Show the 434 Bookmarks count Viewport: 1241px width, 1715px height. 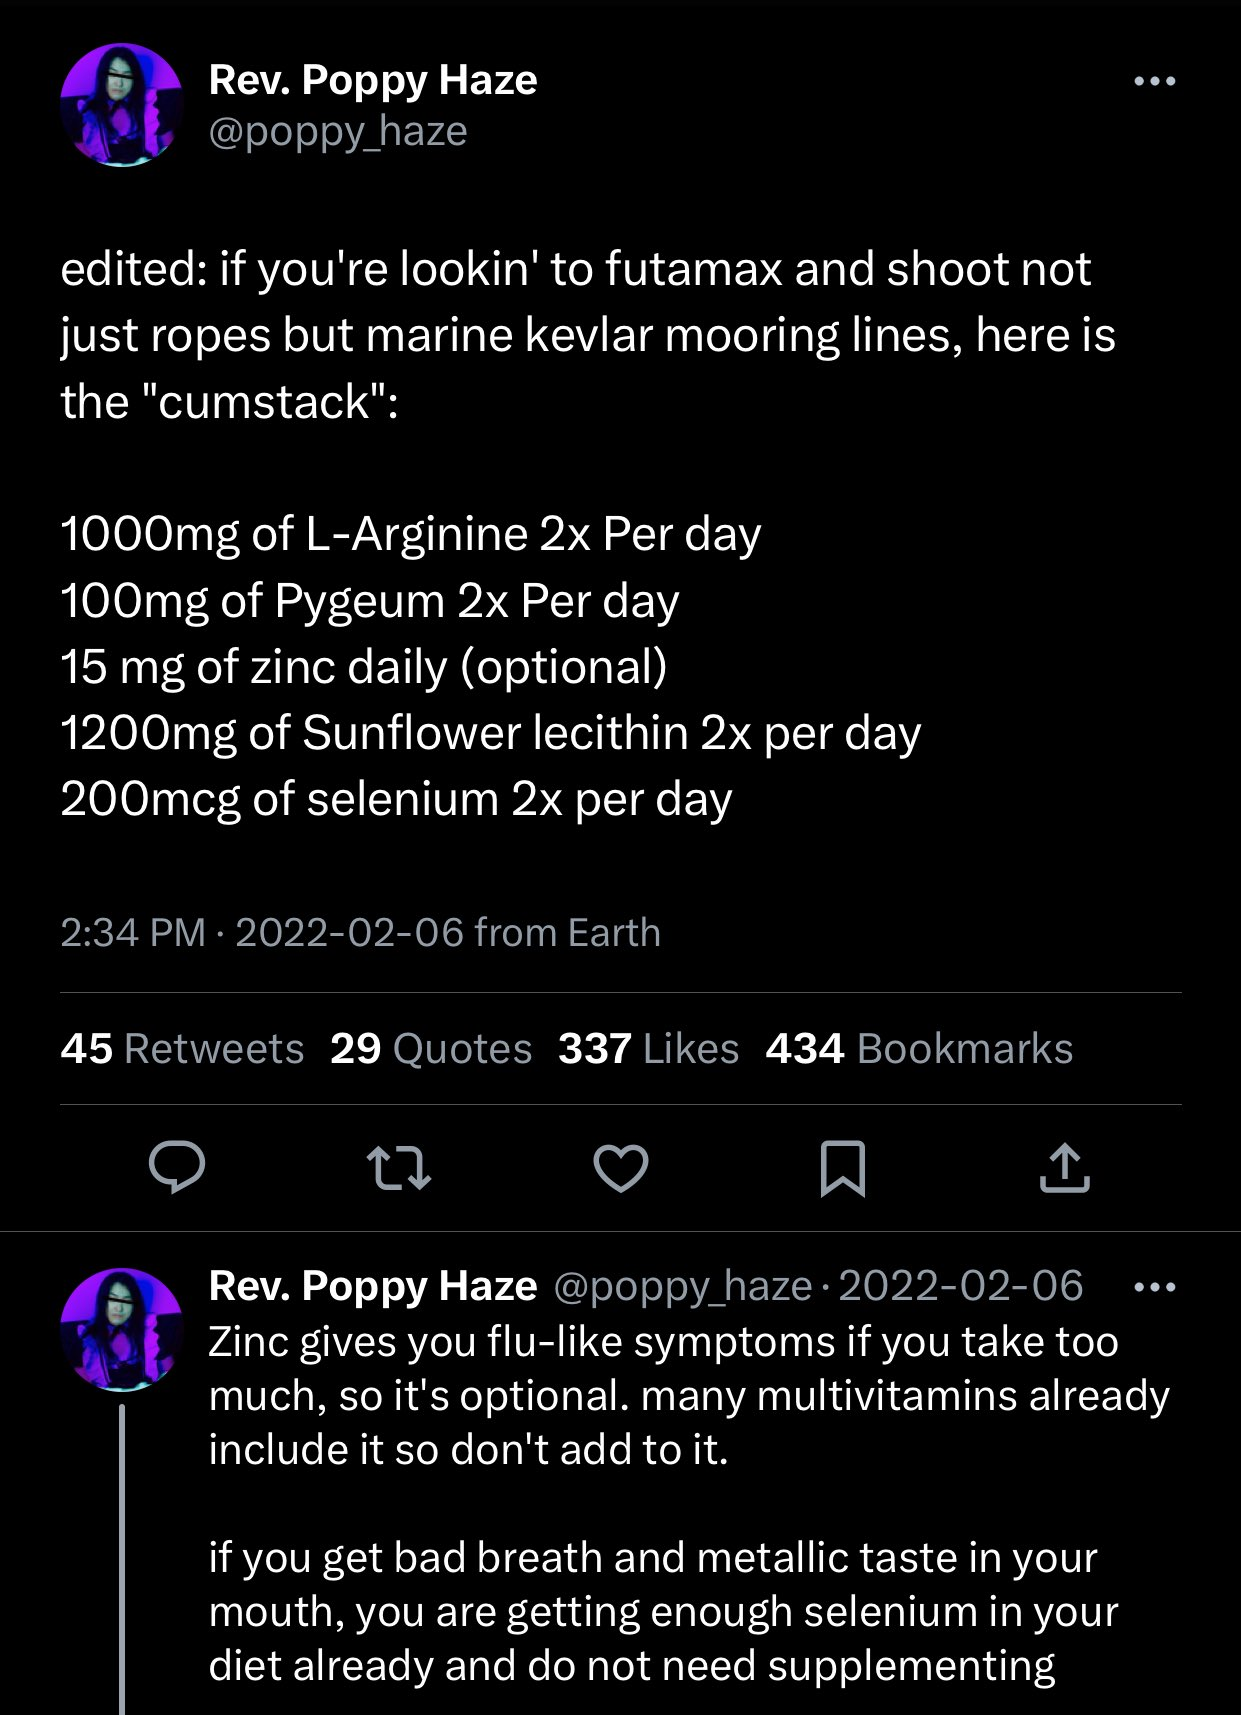click(x=919, y=1049)
